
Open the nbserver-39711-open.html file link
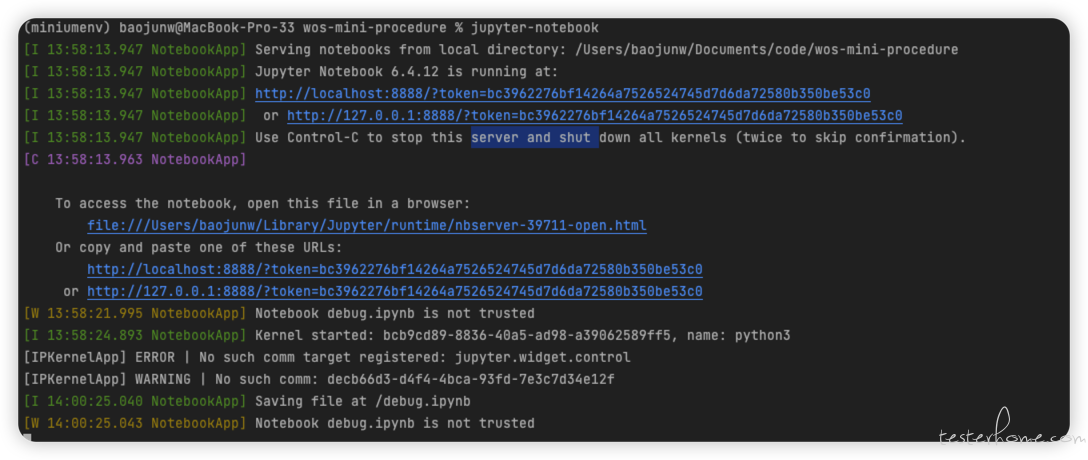click(x=367, y=225)
